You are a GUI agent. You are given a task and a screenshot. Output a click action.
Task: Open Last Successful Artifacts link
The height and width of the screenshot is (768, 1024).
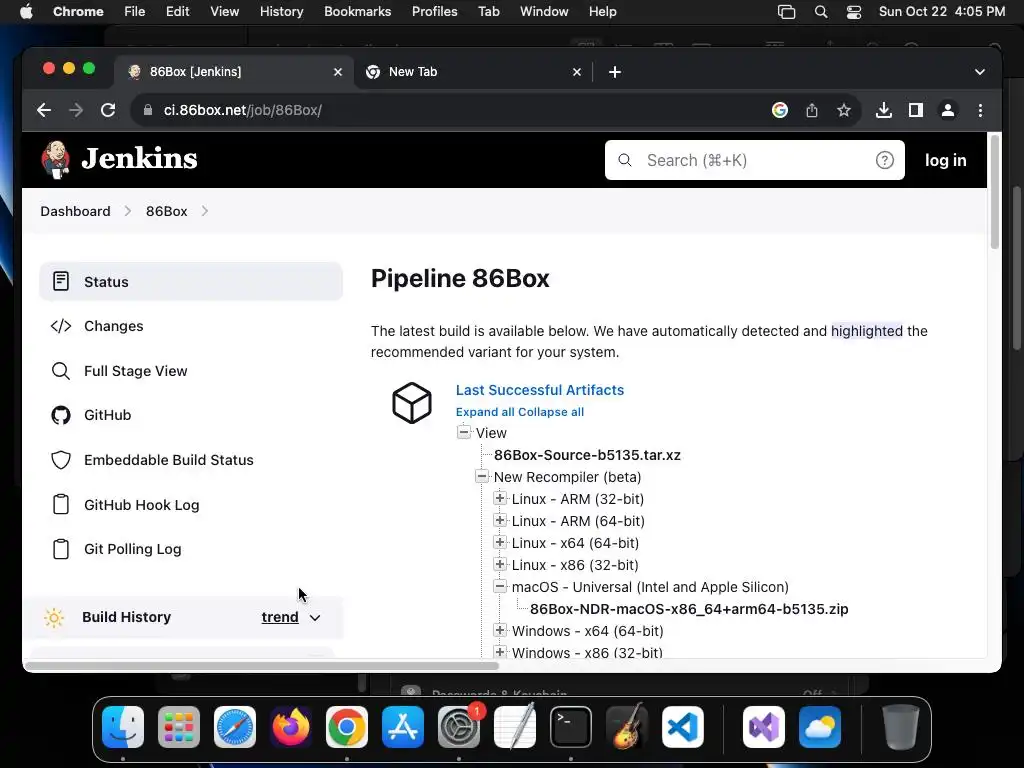[x=539, y=390]
